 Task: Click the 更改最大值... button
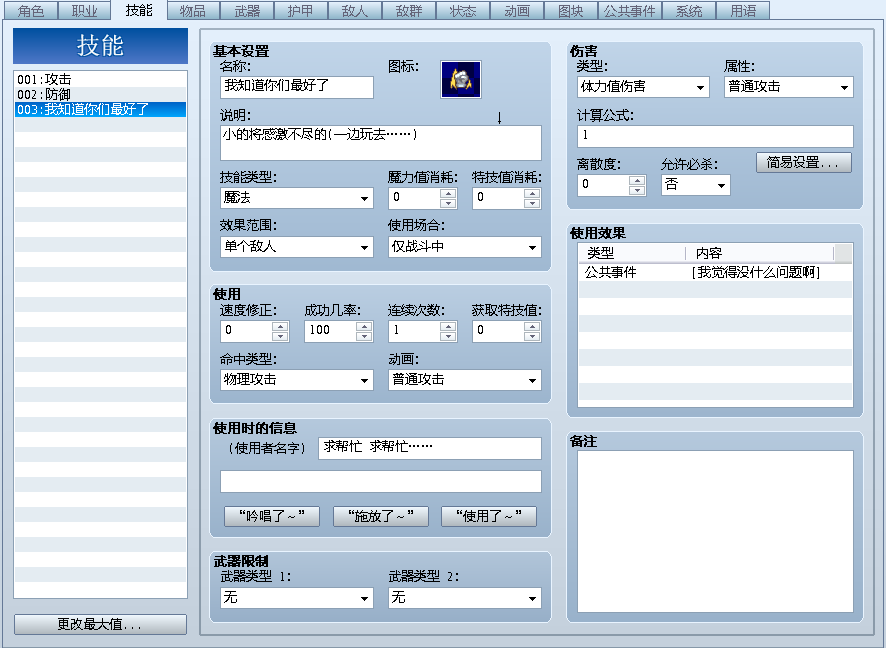[100, 624]
